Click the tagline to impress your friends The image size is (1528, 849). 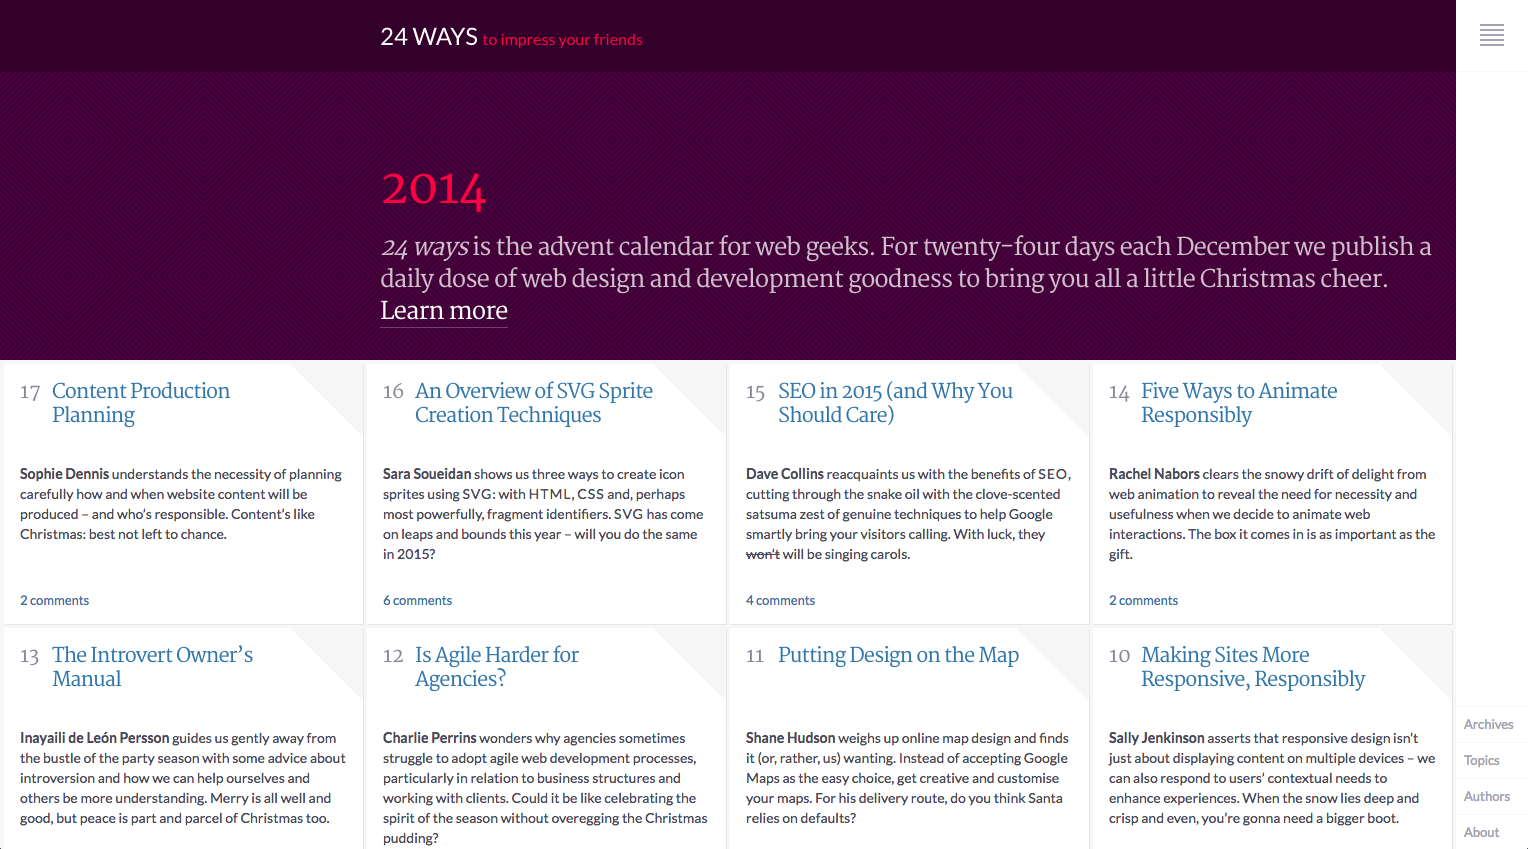coord(562,40)
